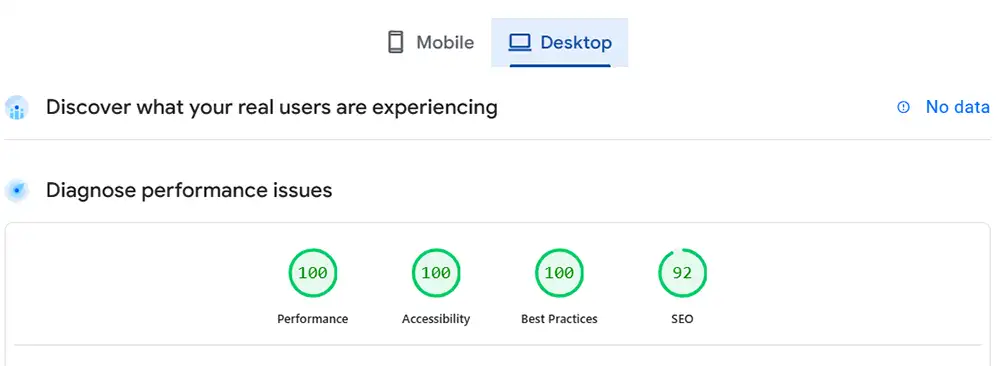Screen dimensions: 1000x366
Task: Click the laptop icon on Desktop tab
Action: (x=520, y=43)
